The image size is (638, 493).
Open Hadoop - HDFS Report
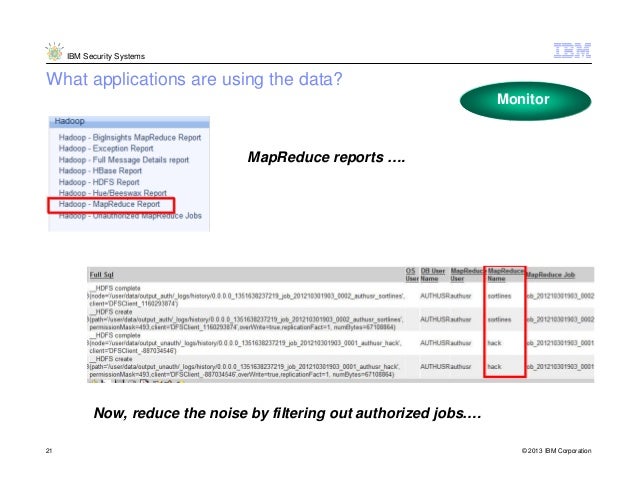tap(99, 182)
